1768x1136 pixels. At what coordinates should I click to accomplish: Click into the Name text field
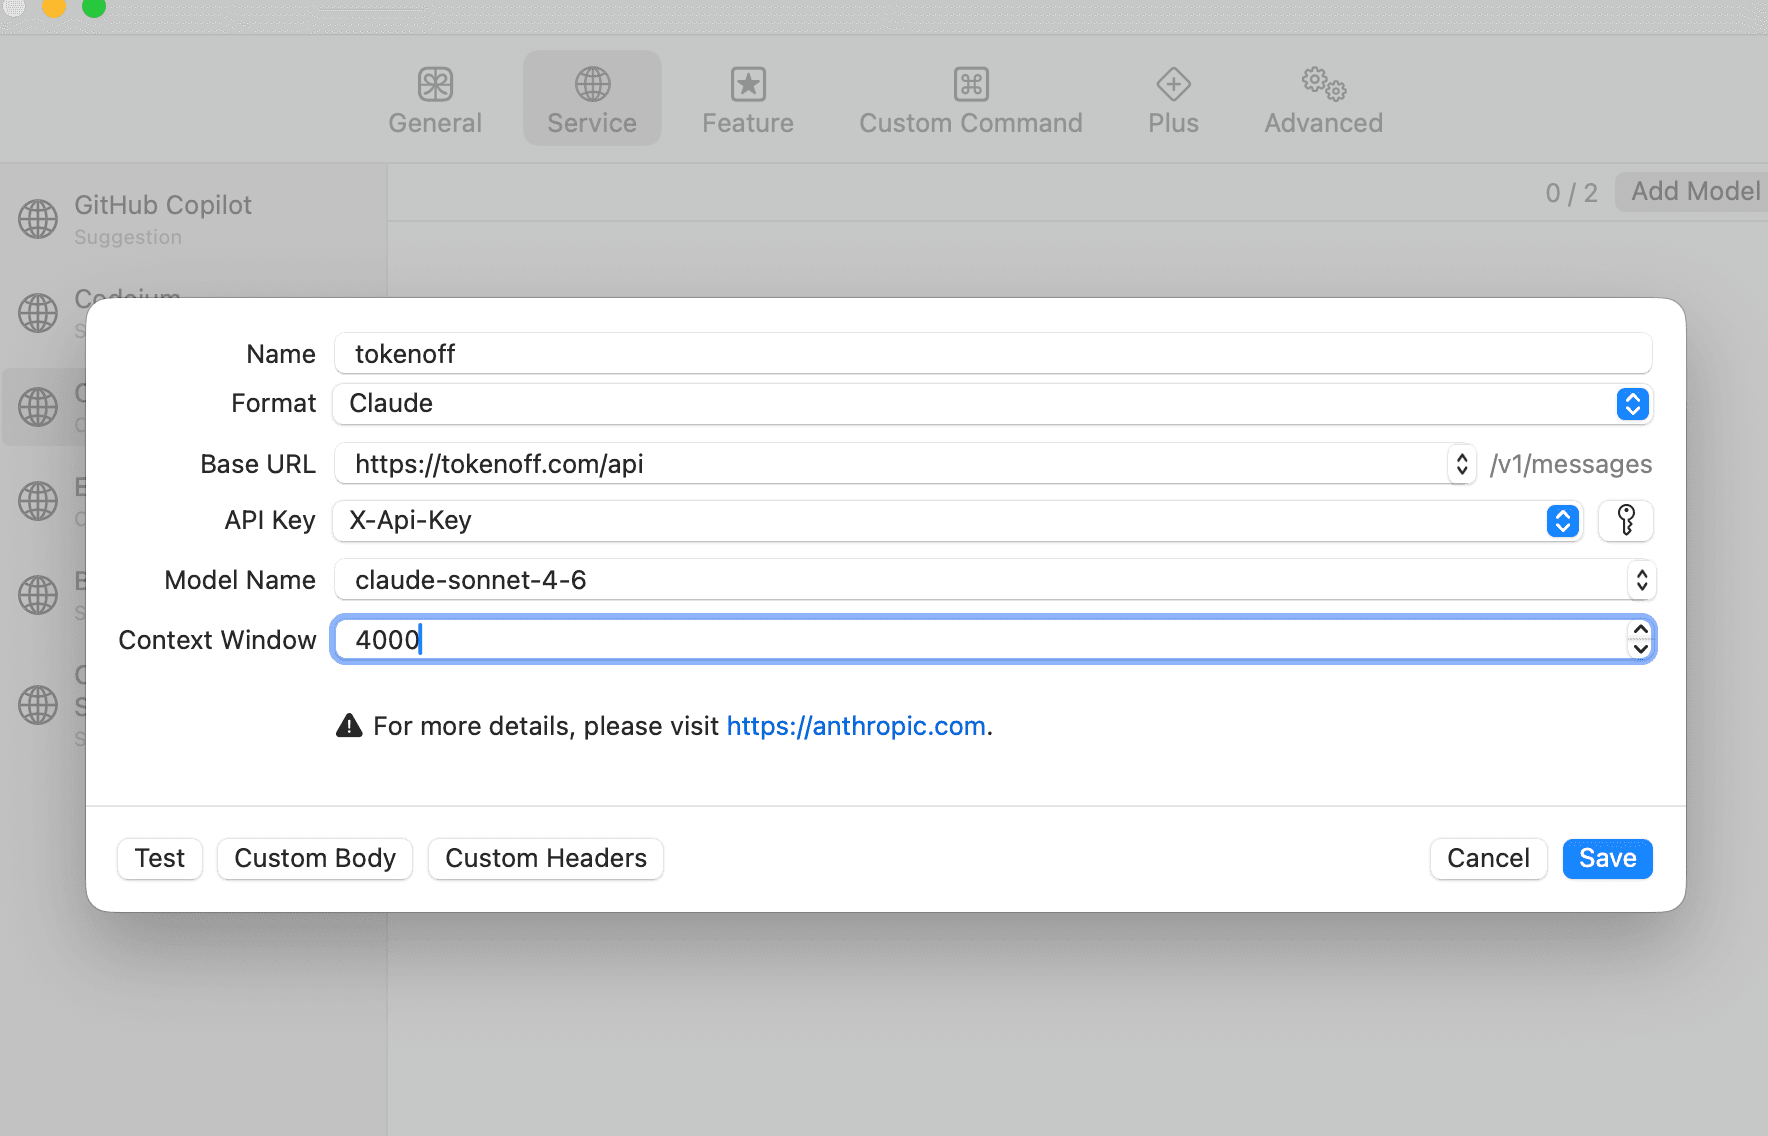coord(992,354)
